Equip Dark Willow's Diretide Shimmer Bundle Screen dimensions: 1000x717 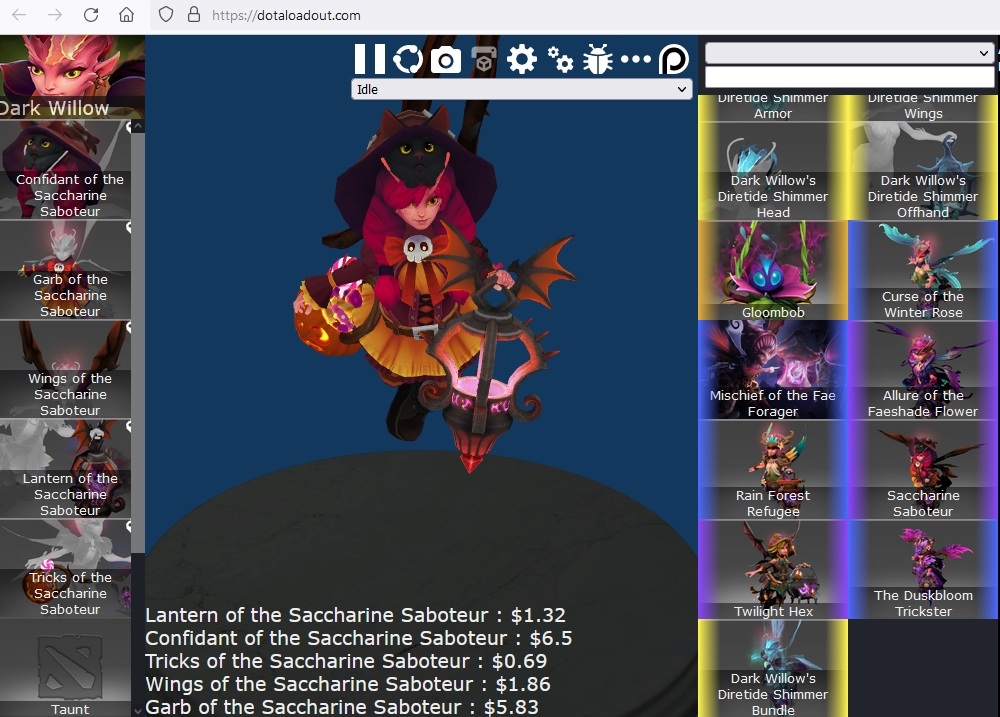[772, 669]
